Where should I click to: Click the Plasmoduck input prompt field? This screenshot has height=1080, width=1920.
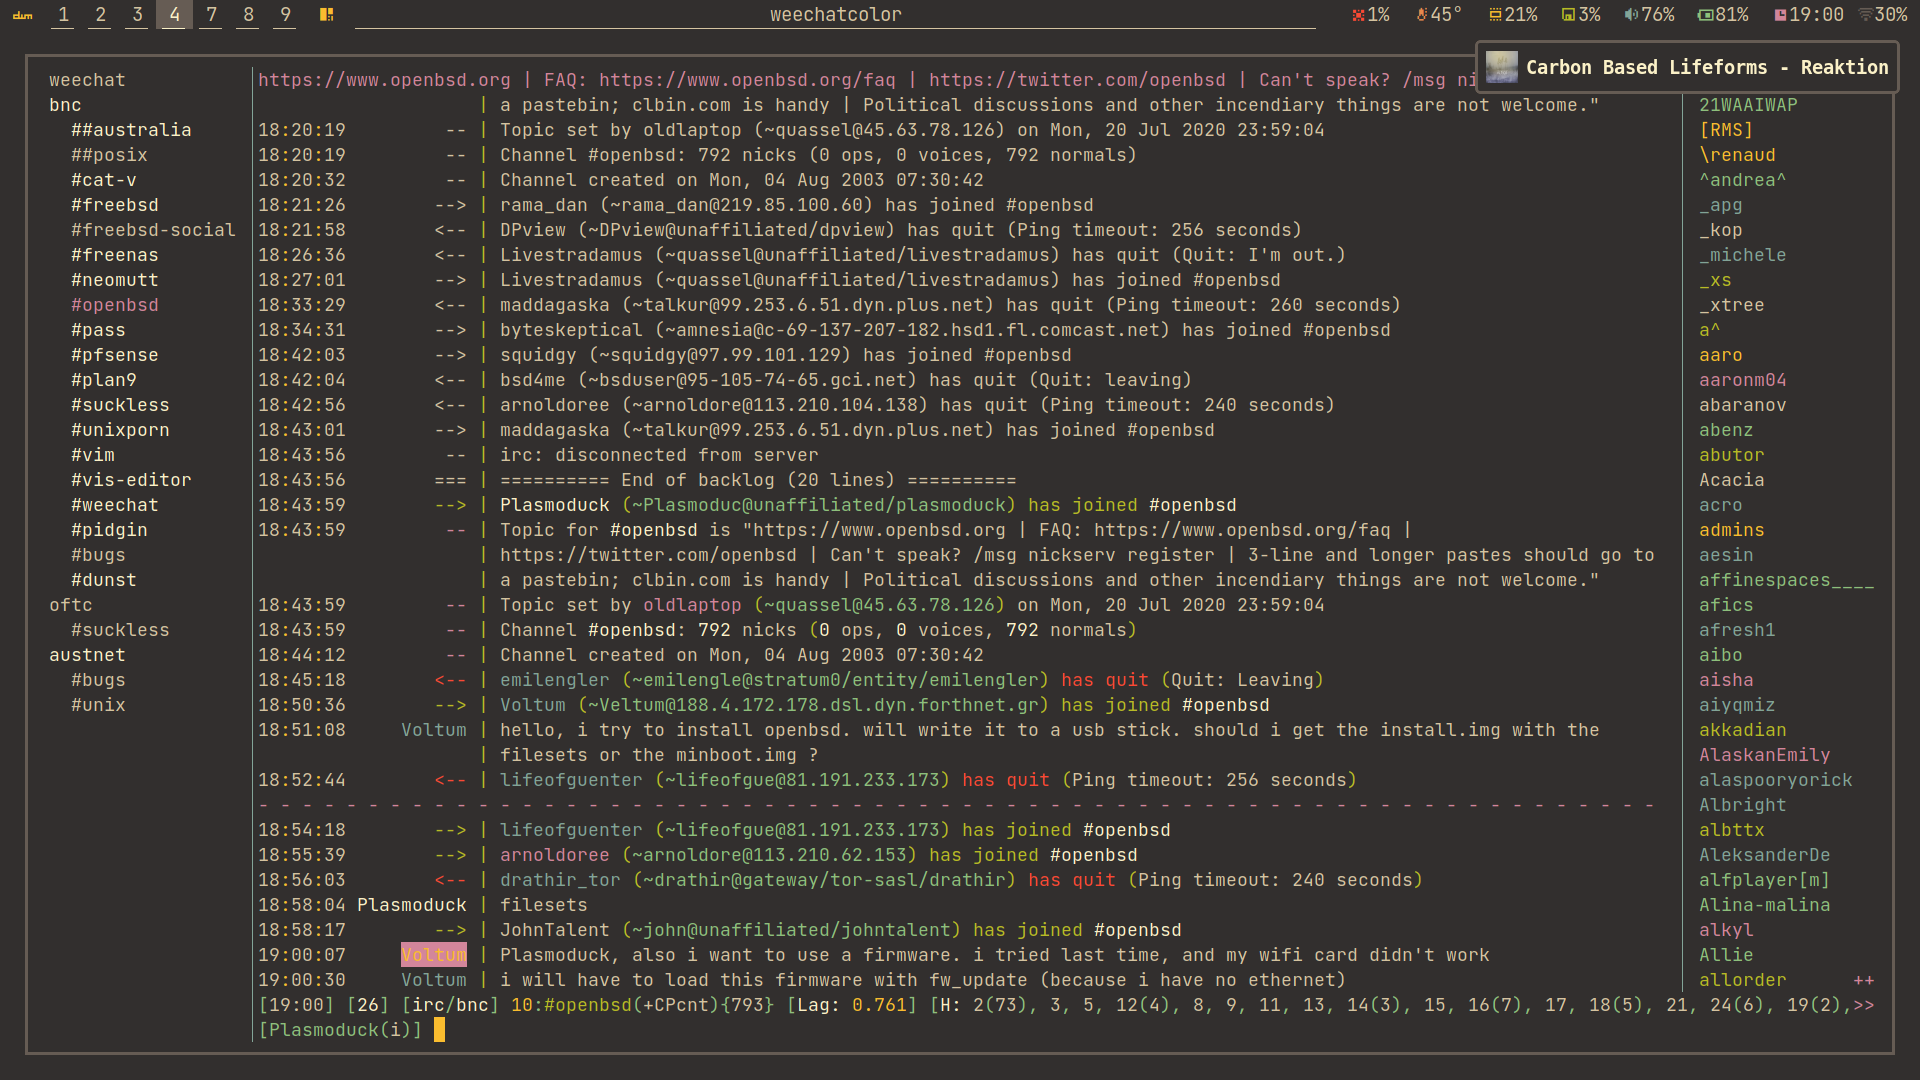point(340,1030)
